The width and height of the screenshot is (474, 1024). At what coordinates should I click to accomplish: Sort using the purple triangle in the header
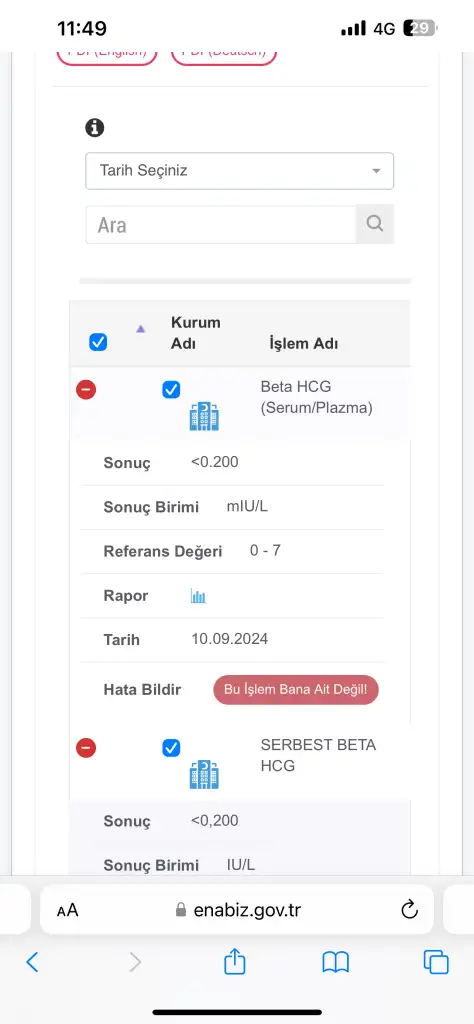(x=140, y=328)
